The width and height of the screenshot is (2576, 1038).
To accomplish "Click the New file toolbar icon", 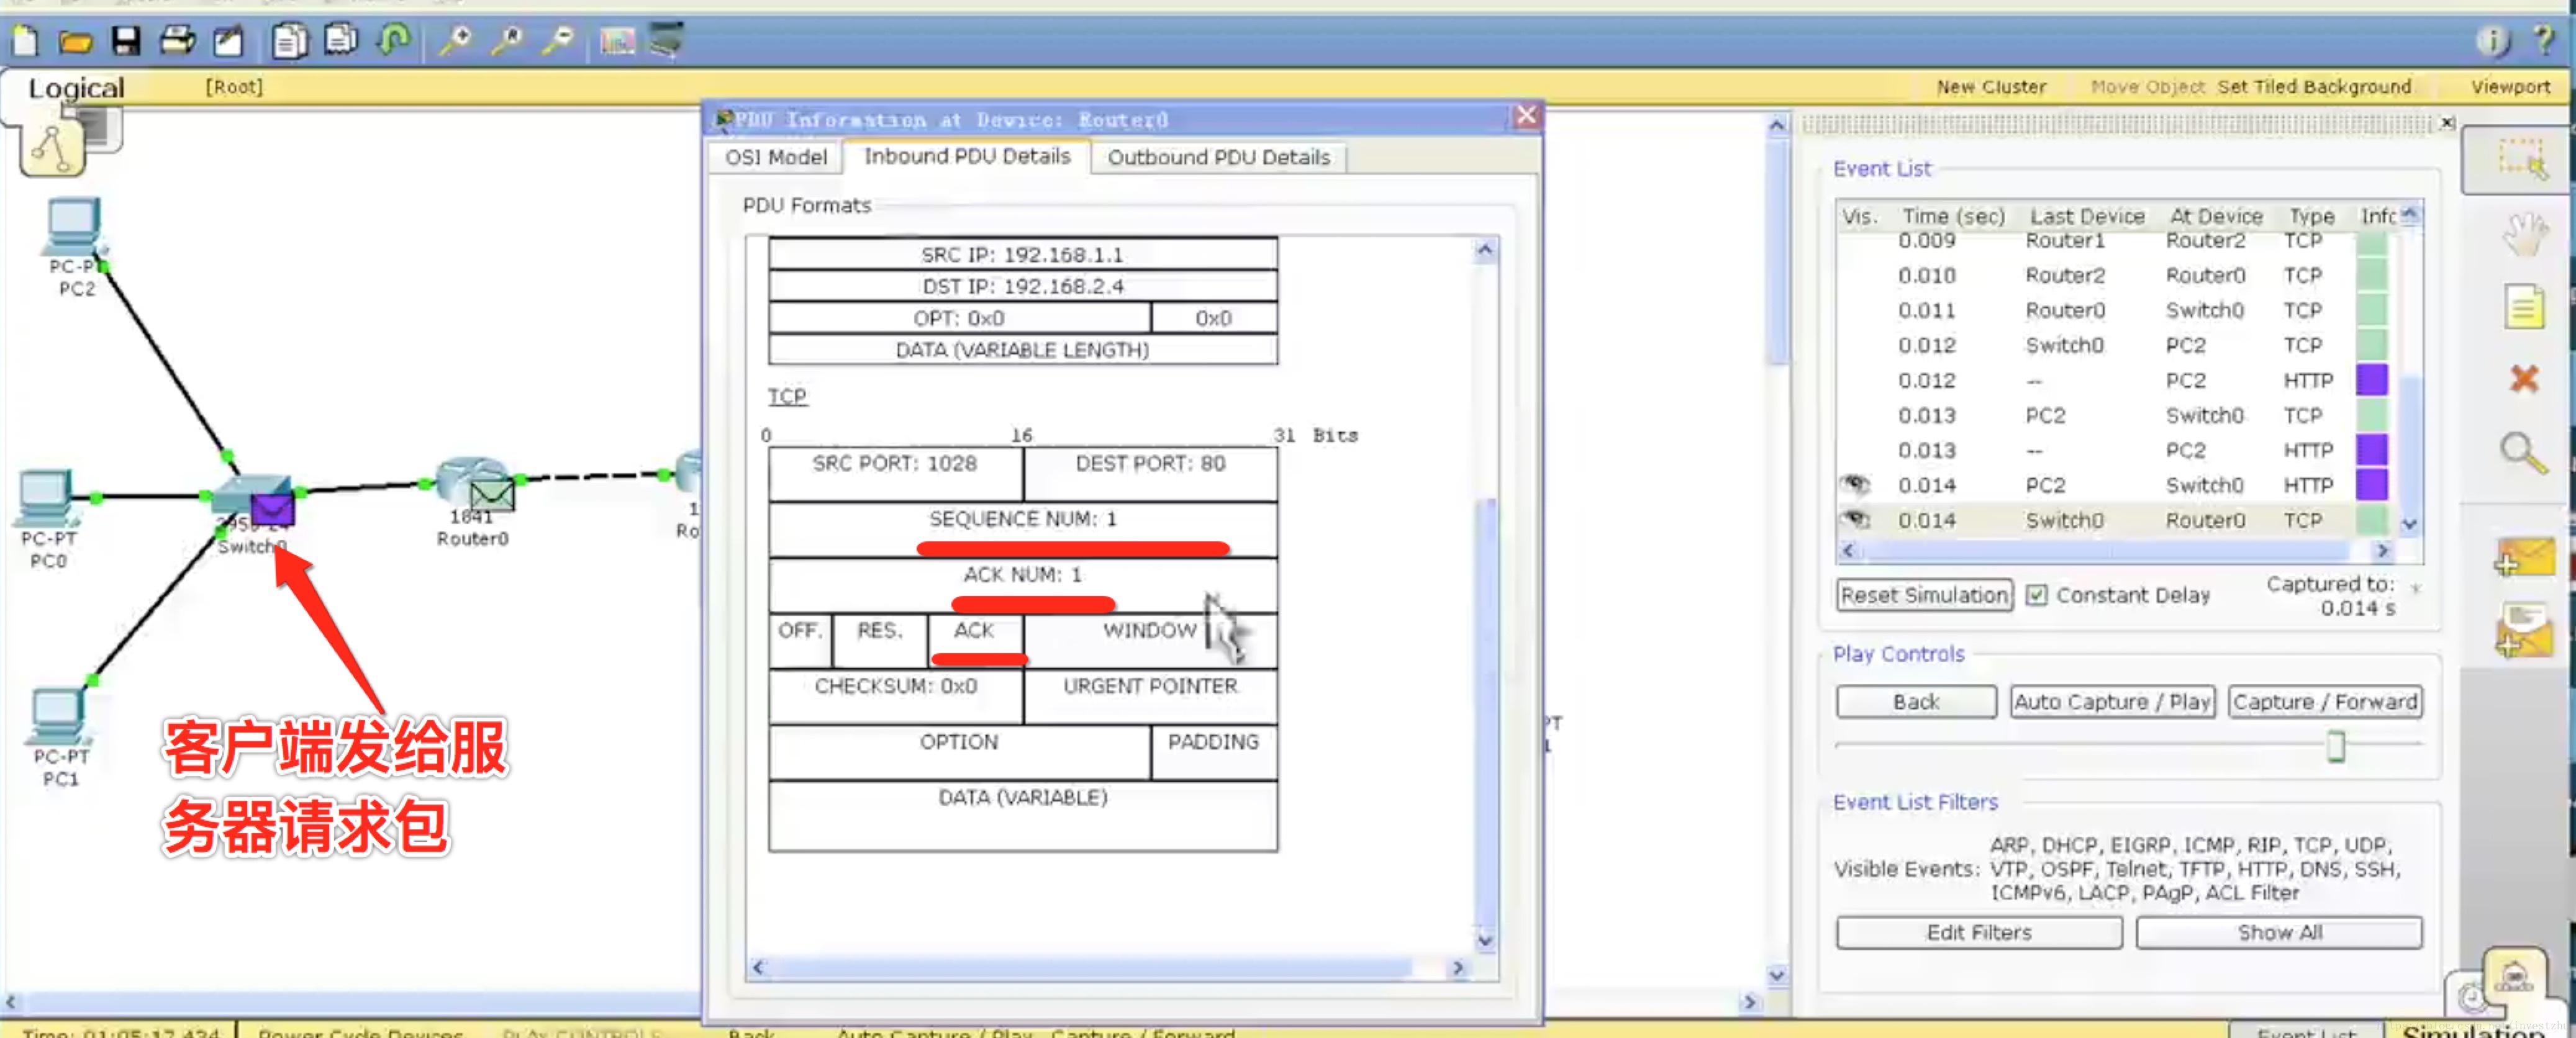I will [x=25, y=40].
